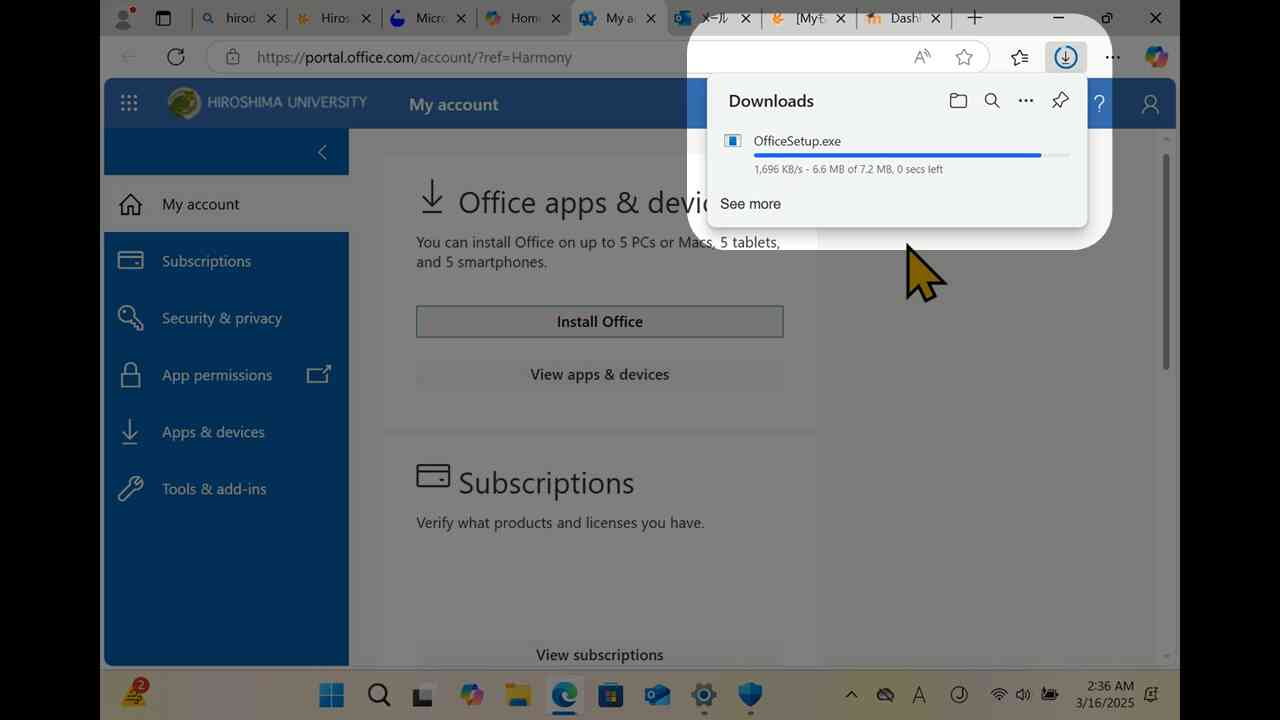Close the hirod search tab
The image size is (1280, 720).
click(271, 18)
